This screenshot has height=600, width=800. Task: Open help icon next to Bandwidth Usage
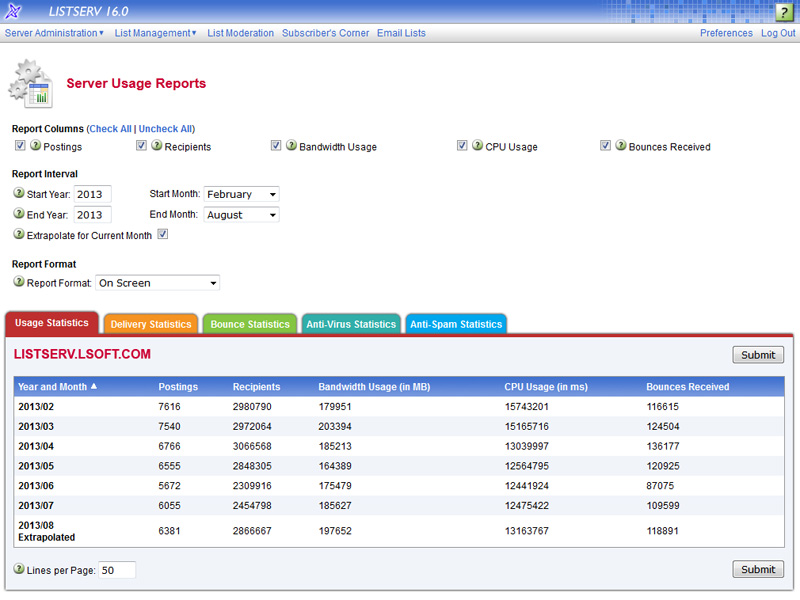point(291,145)
